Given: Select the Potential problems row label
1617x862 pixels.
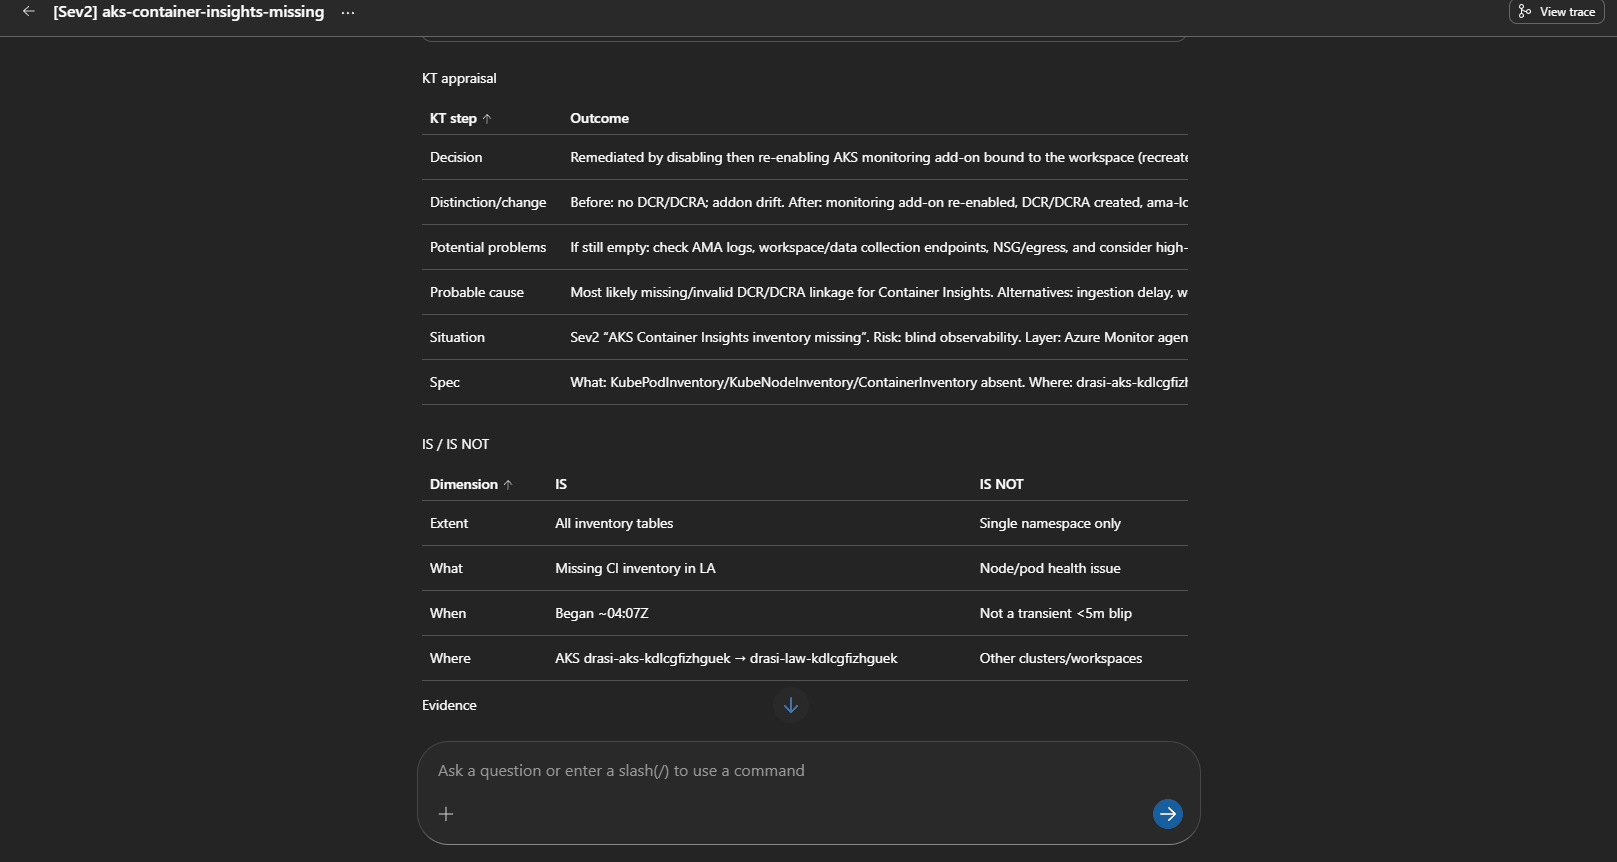Looking at the screenshot, I should 488,247.
